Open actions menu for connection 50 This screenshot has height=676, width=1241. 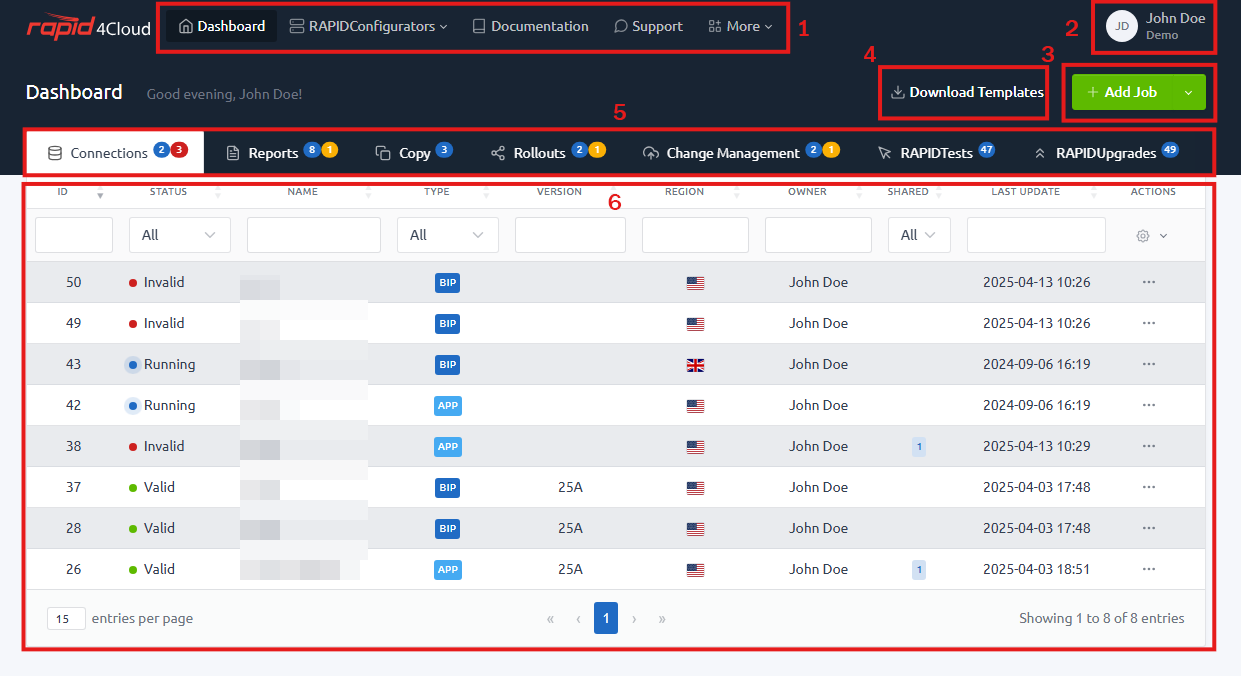pos(1149,282)
